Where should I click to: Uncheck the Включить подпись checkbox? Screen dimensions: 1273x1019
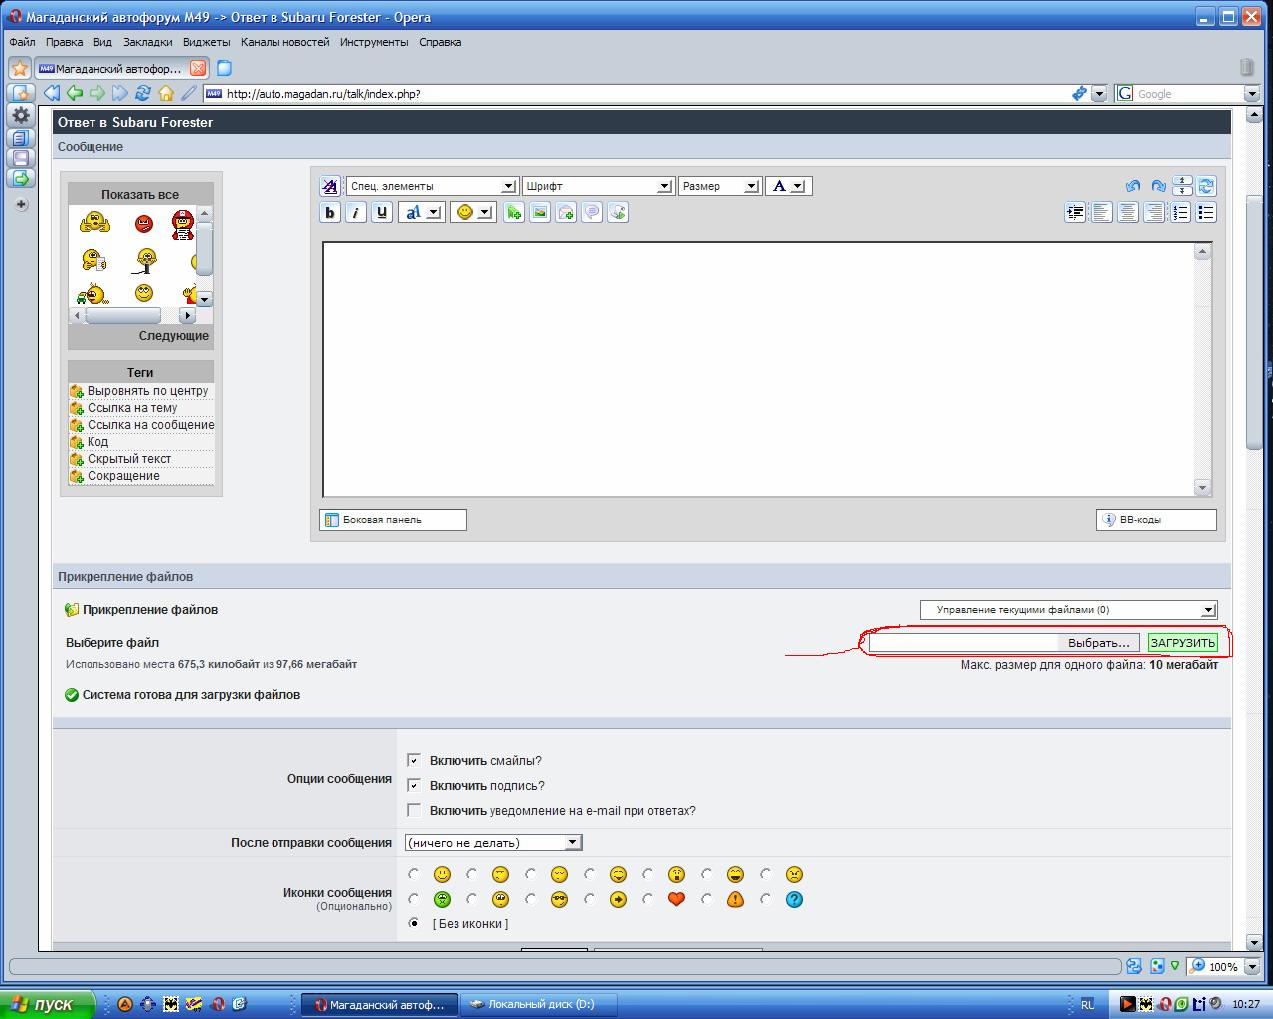[x=414, y=785]
